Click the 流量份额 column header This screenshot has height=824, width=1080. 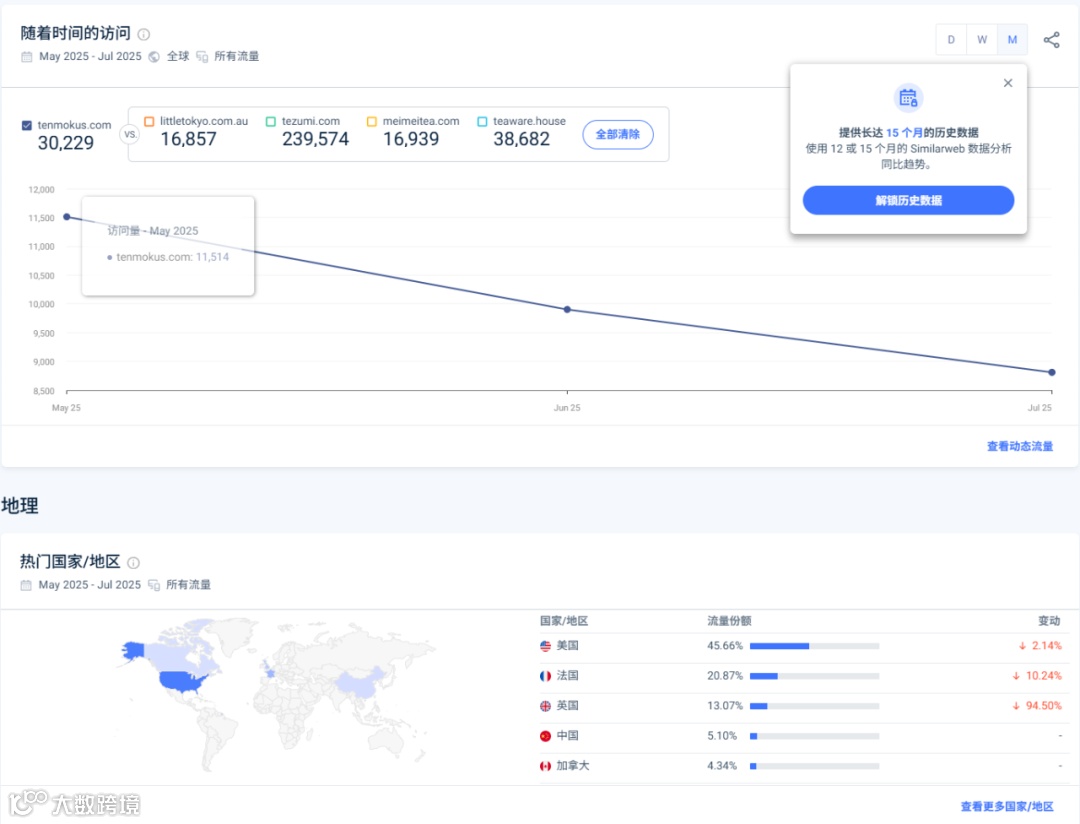click(x=729, y=621)
